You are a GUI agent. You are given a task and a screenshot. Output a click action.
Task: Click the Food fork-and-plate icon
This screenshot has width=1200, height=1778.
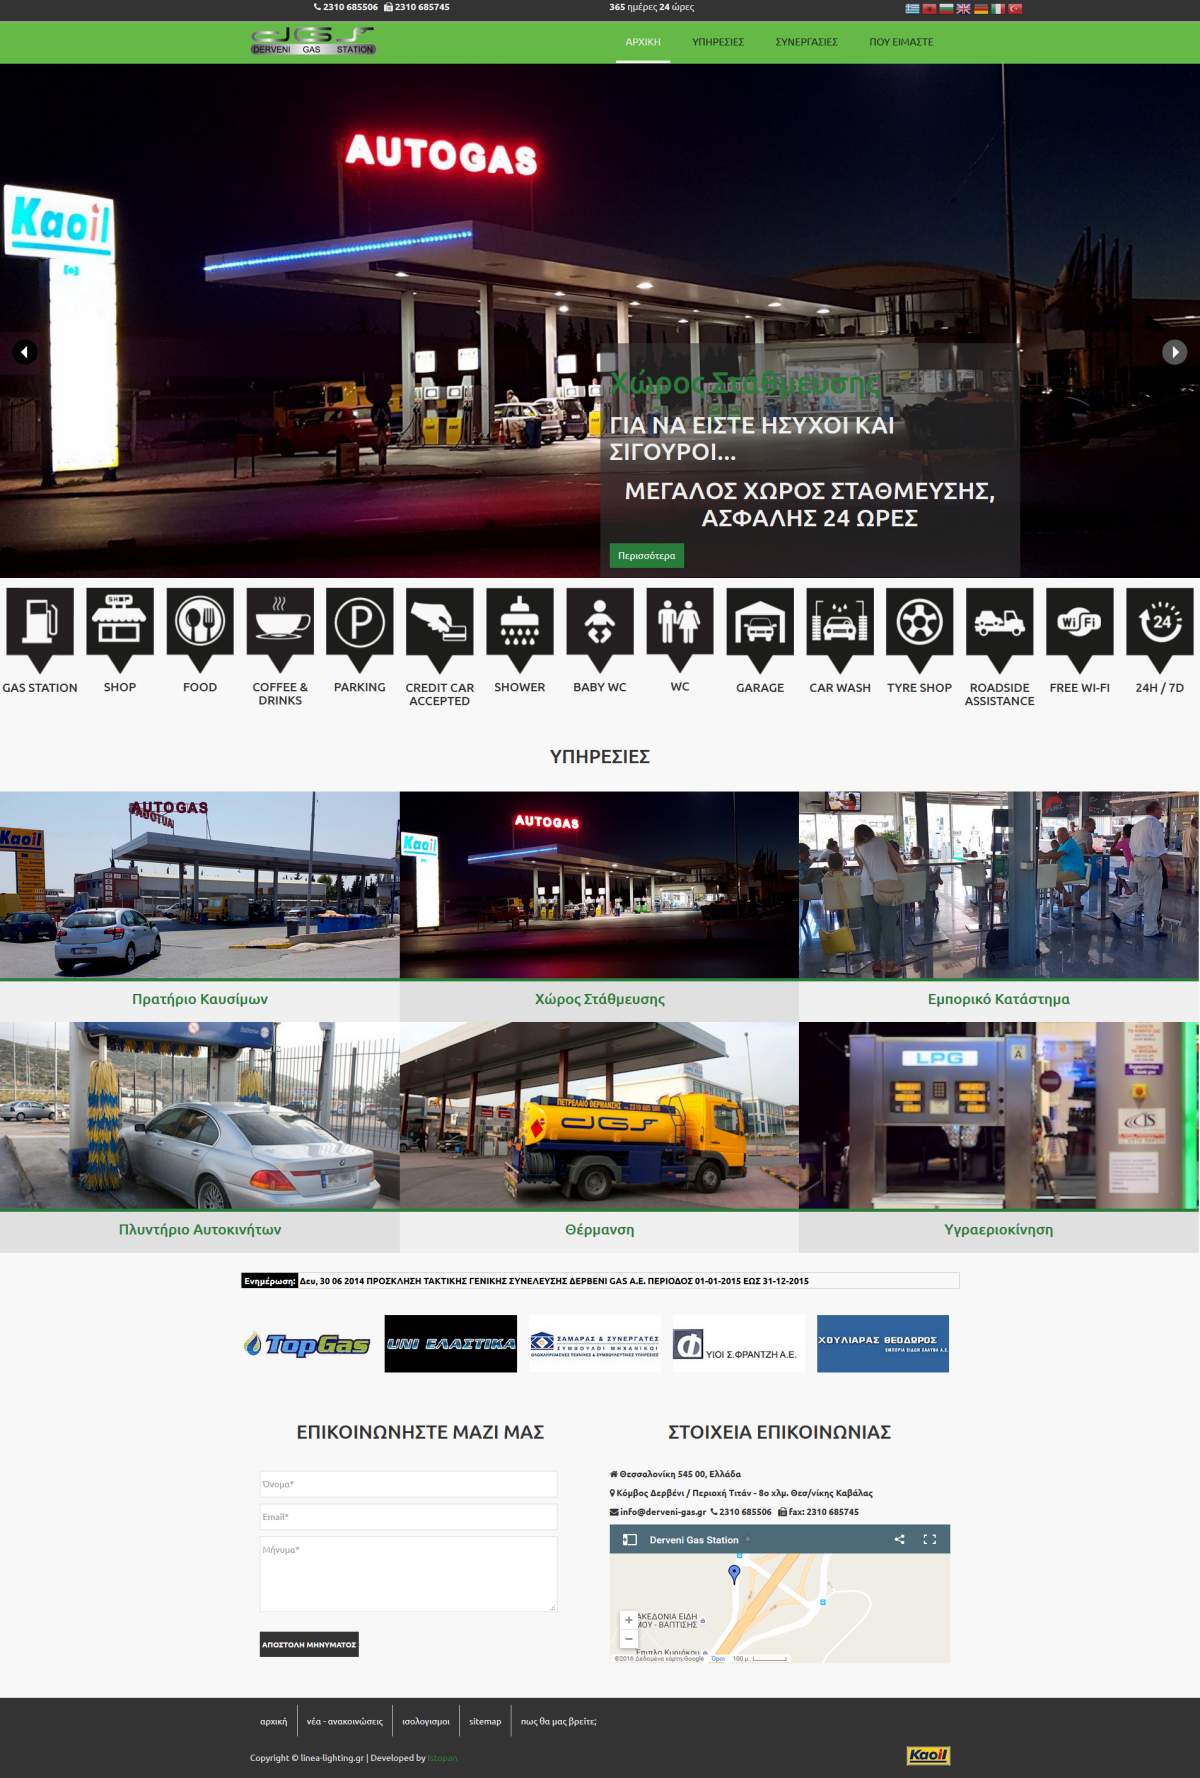[x=200, y=630]
